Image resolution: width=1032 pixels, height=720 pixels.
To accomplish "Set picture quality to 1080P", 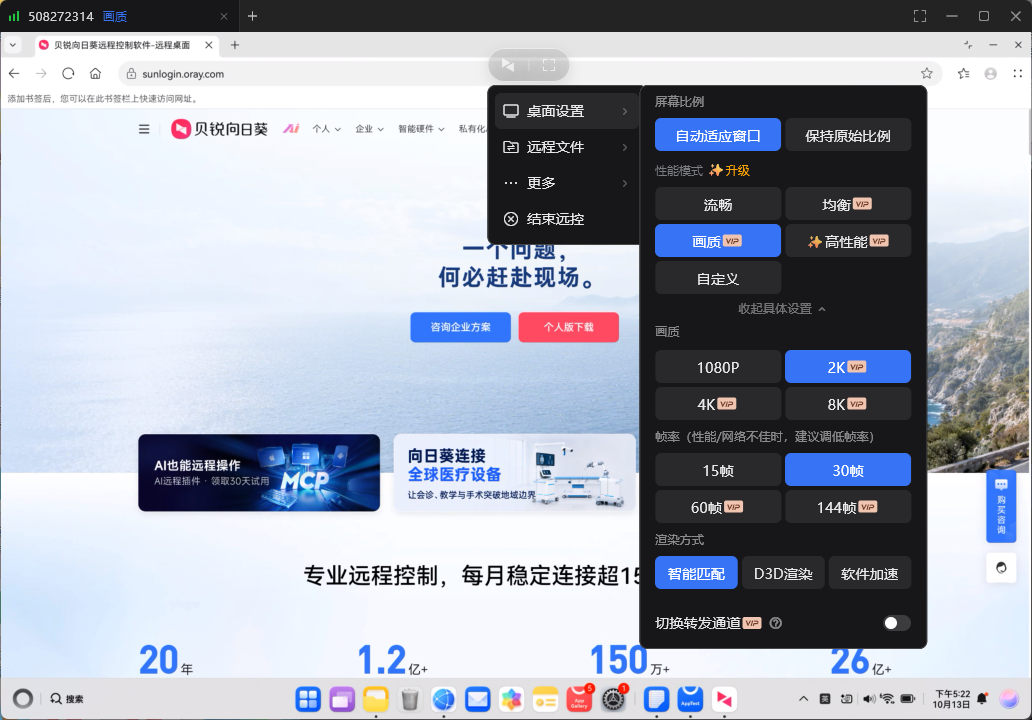I will 717,367.
